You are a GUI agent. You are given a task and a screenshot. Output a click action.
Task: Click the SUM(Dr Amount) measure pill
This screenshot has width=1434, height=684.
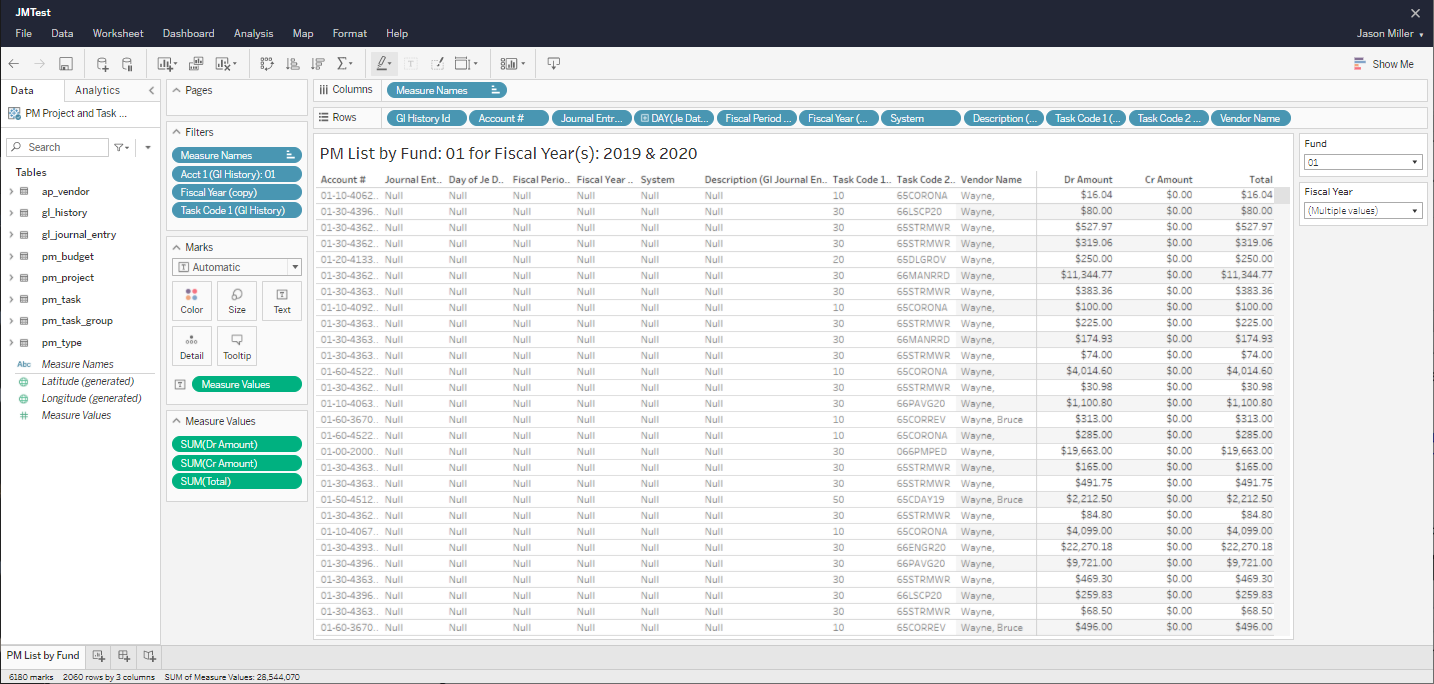[237, 444]
